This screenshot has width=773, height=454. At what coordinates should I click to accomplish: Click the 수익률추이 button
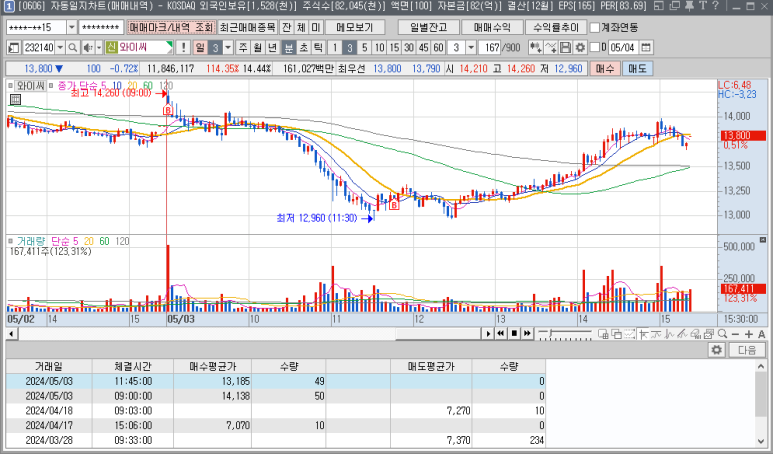click(x=556, y=27)
